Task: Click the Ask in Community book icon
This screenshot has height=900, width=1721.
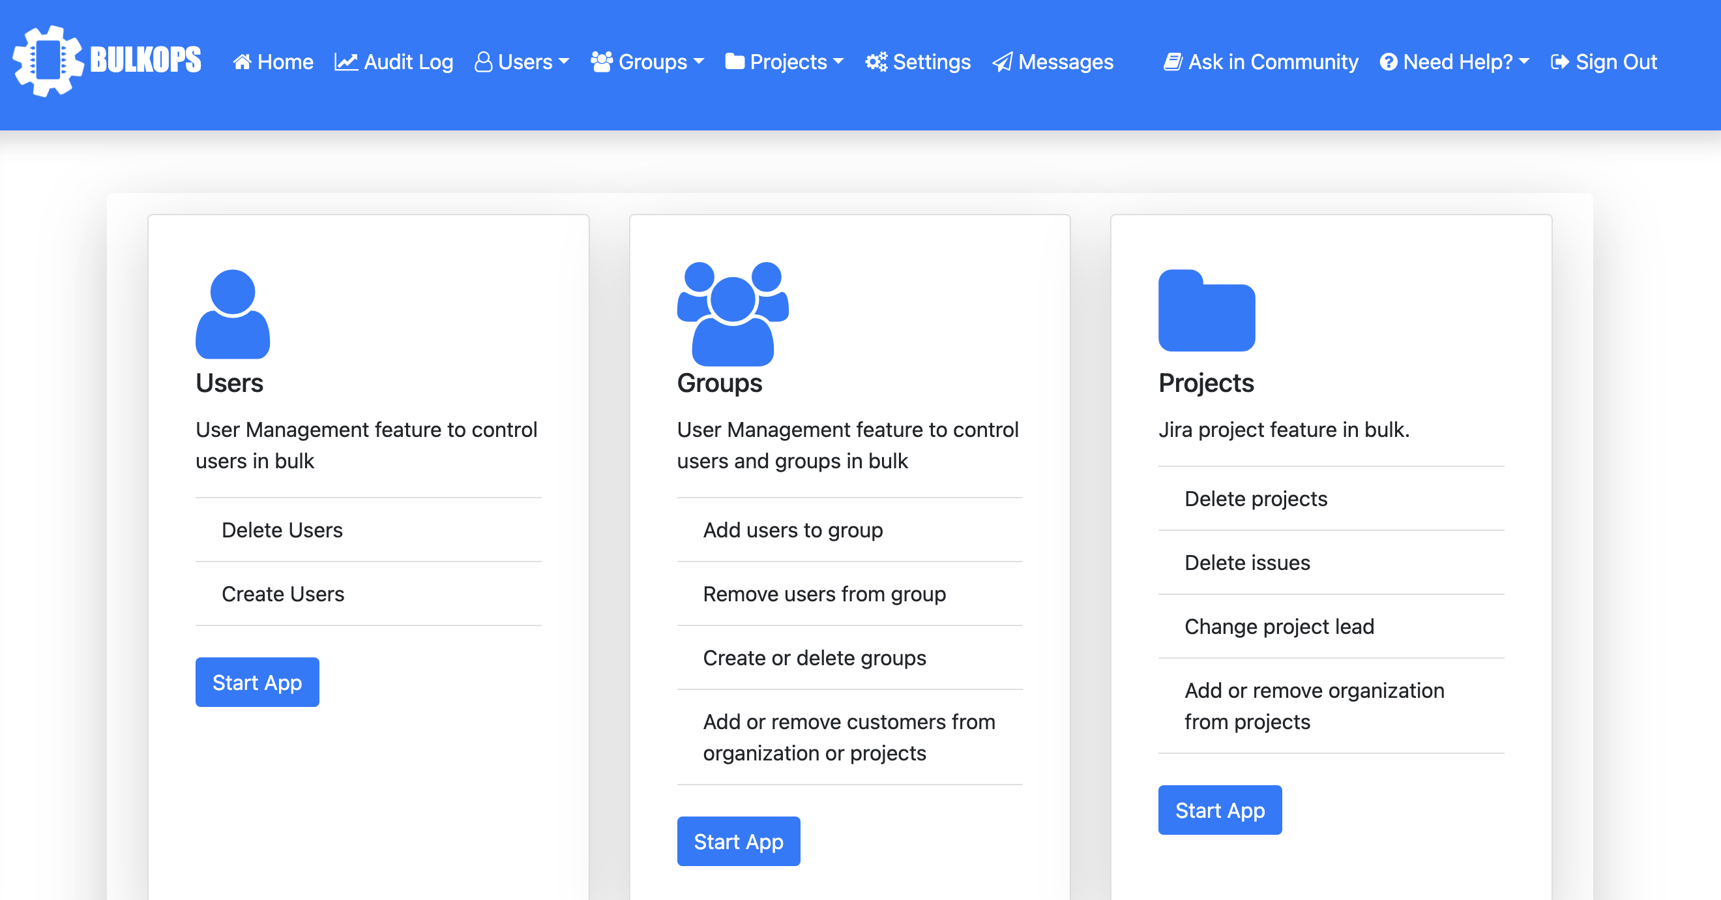Action: pyautogui.click(x=1173, y=62)
